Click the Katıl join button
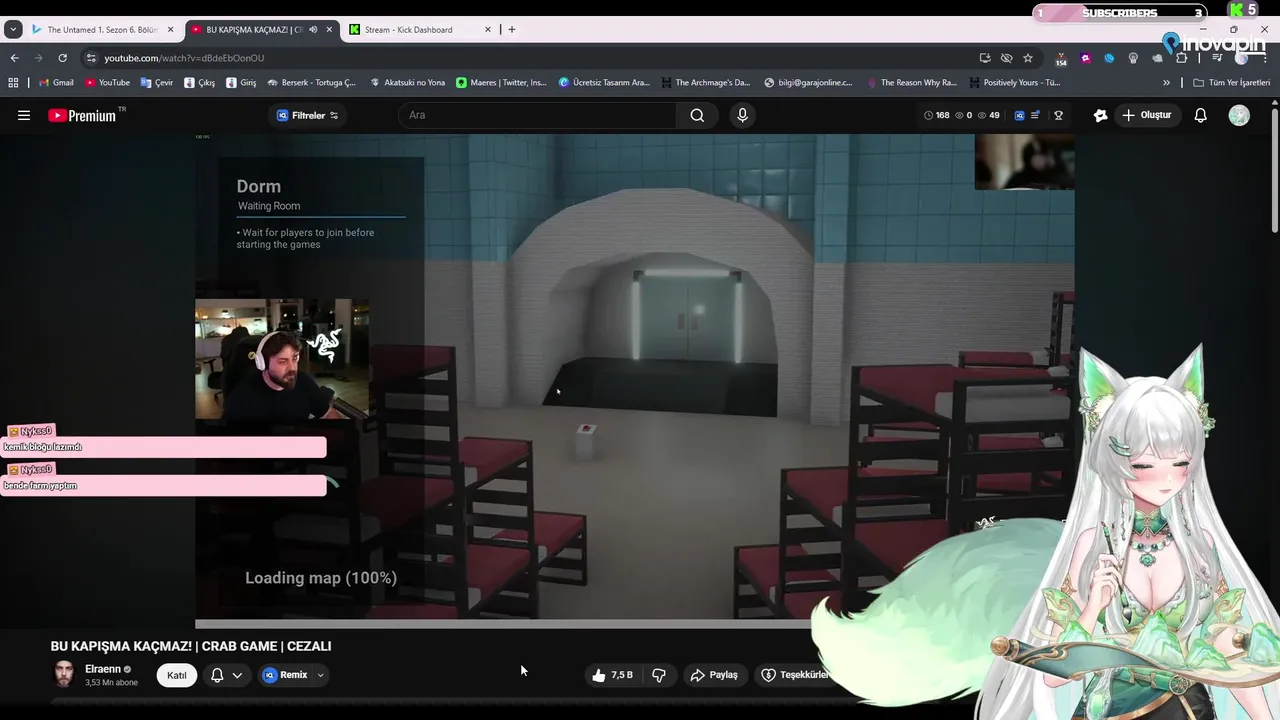Image resolution: width=1280 pixels, height=720 pixels. tap(177, 675)
